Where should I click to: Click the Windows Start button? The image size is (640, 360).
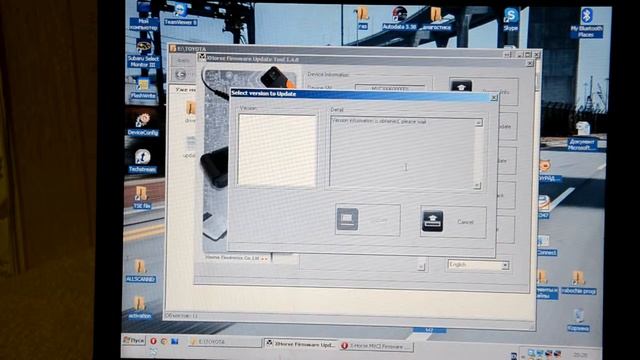tap(134, 340)
